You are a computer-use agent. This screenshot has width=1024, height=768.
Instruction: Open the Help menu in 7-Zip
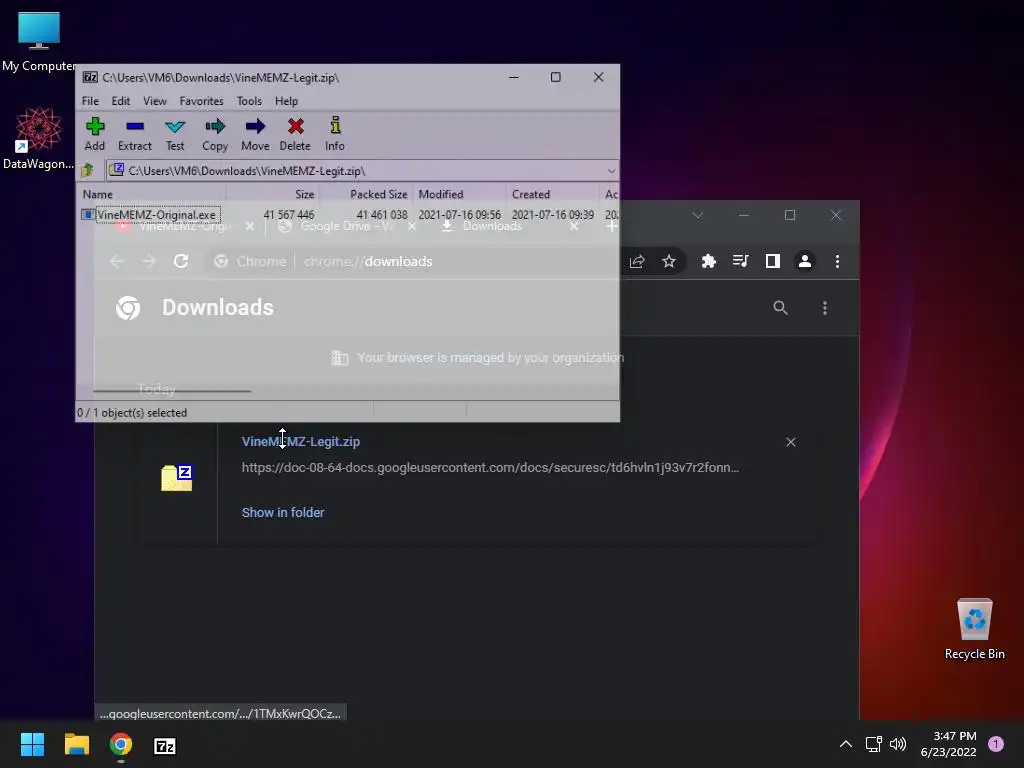(286, 101)
